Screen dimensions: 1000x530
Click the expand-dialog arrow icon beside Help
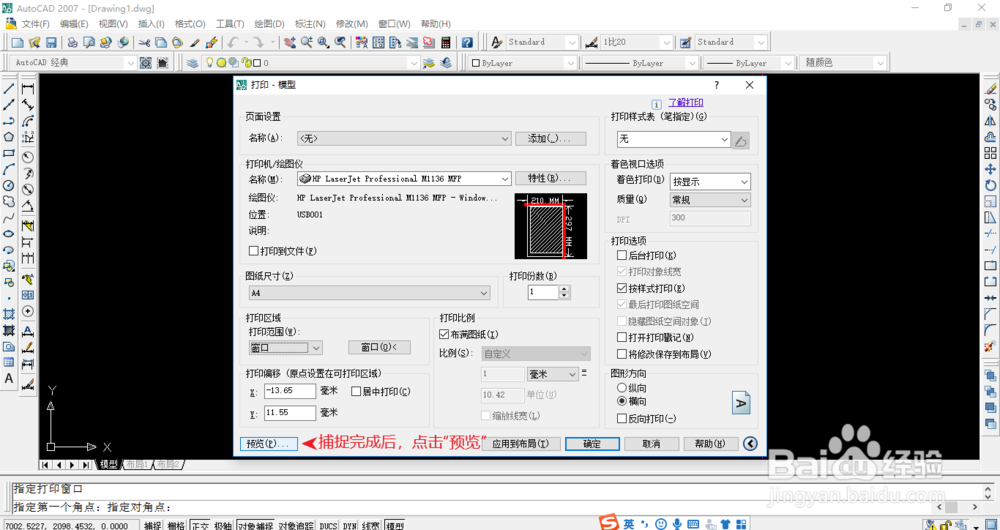(751, 443)
